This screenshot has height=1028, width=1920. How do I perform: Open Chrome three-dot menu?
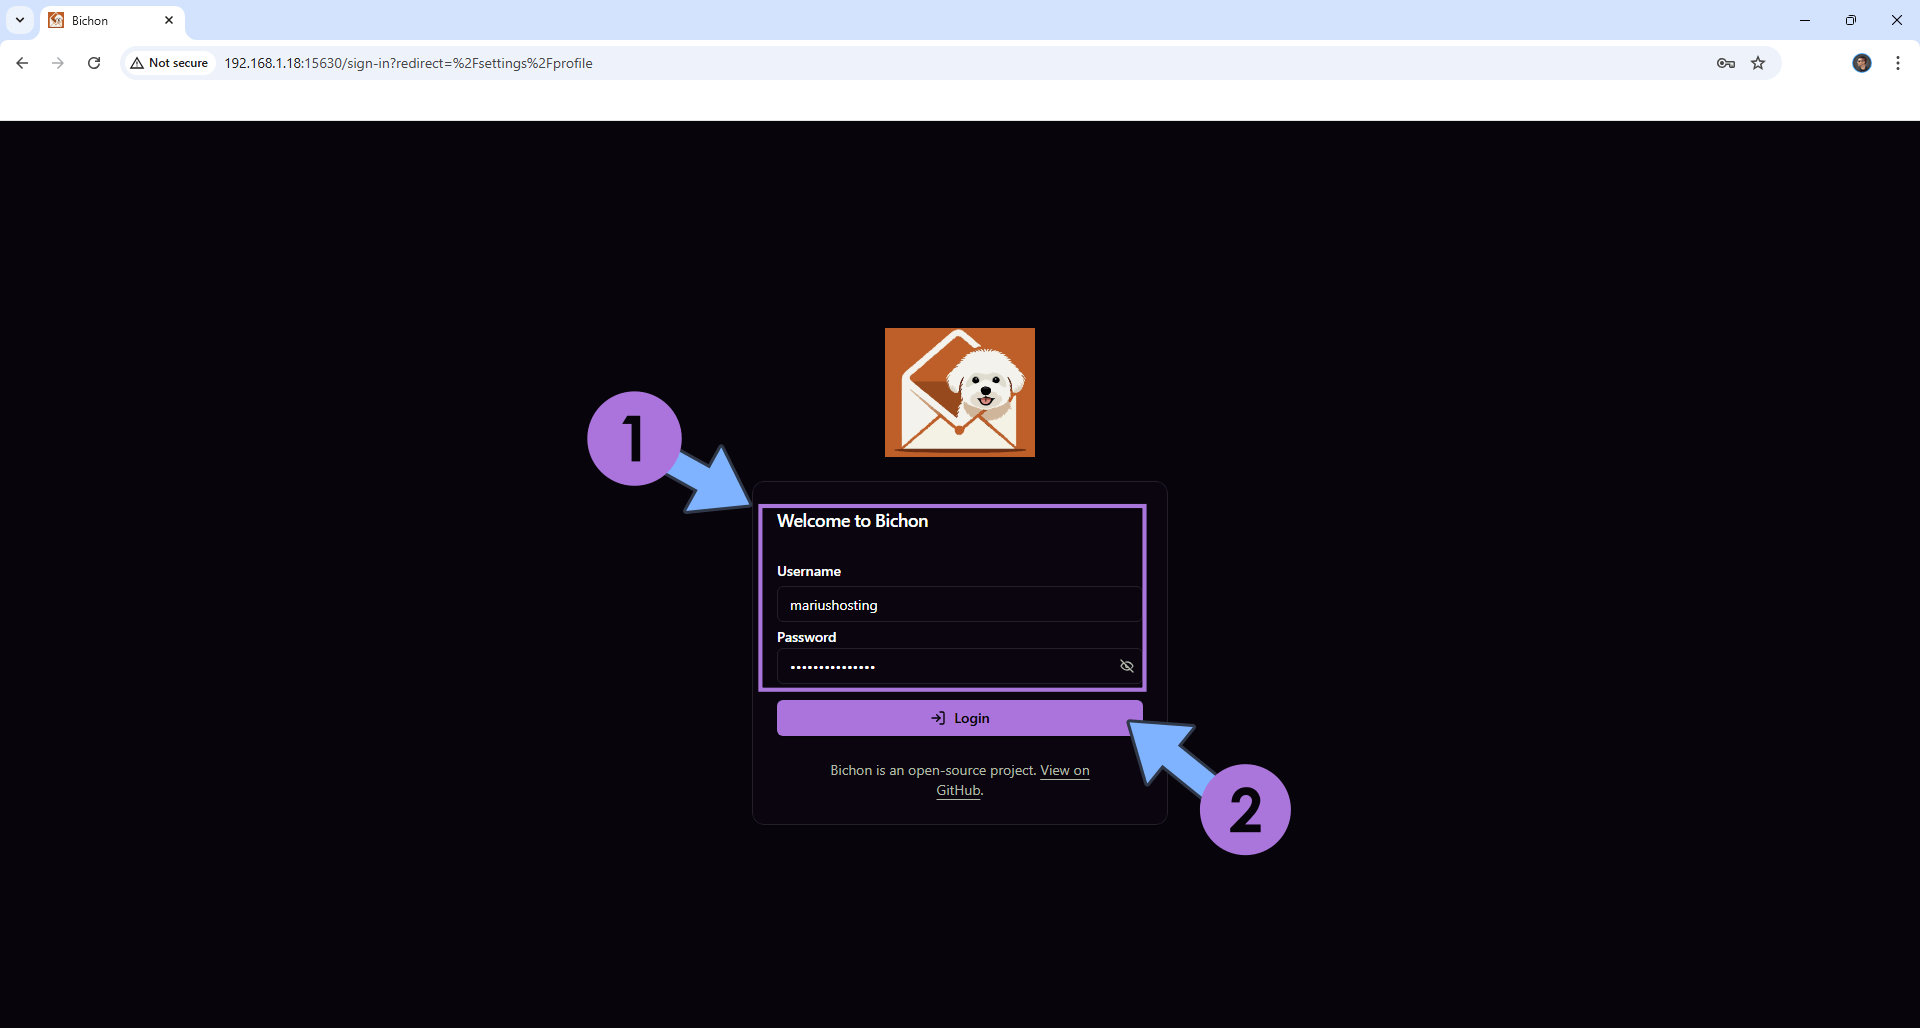point(1897,63)
